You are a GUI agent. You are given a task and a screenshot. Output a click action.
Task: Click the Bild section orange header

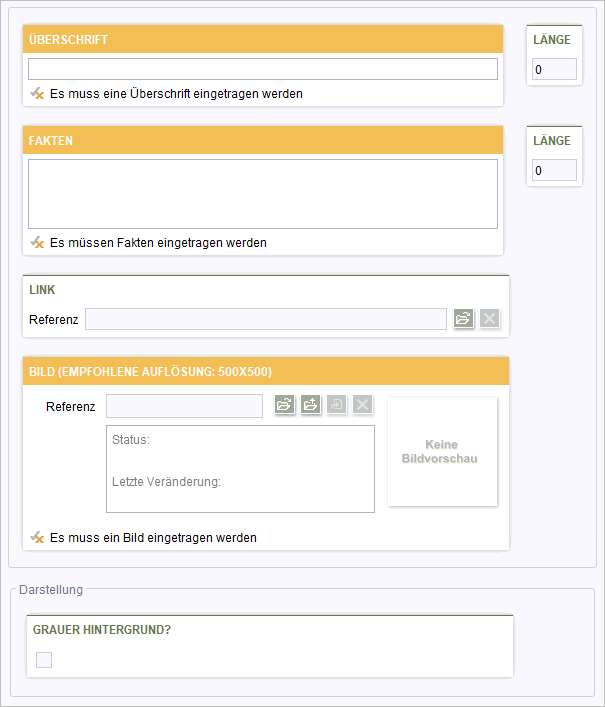(266, 371)
